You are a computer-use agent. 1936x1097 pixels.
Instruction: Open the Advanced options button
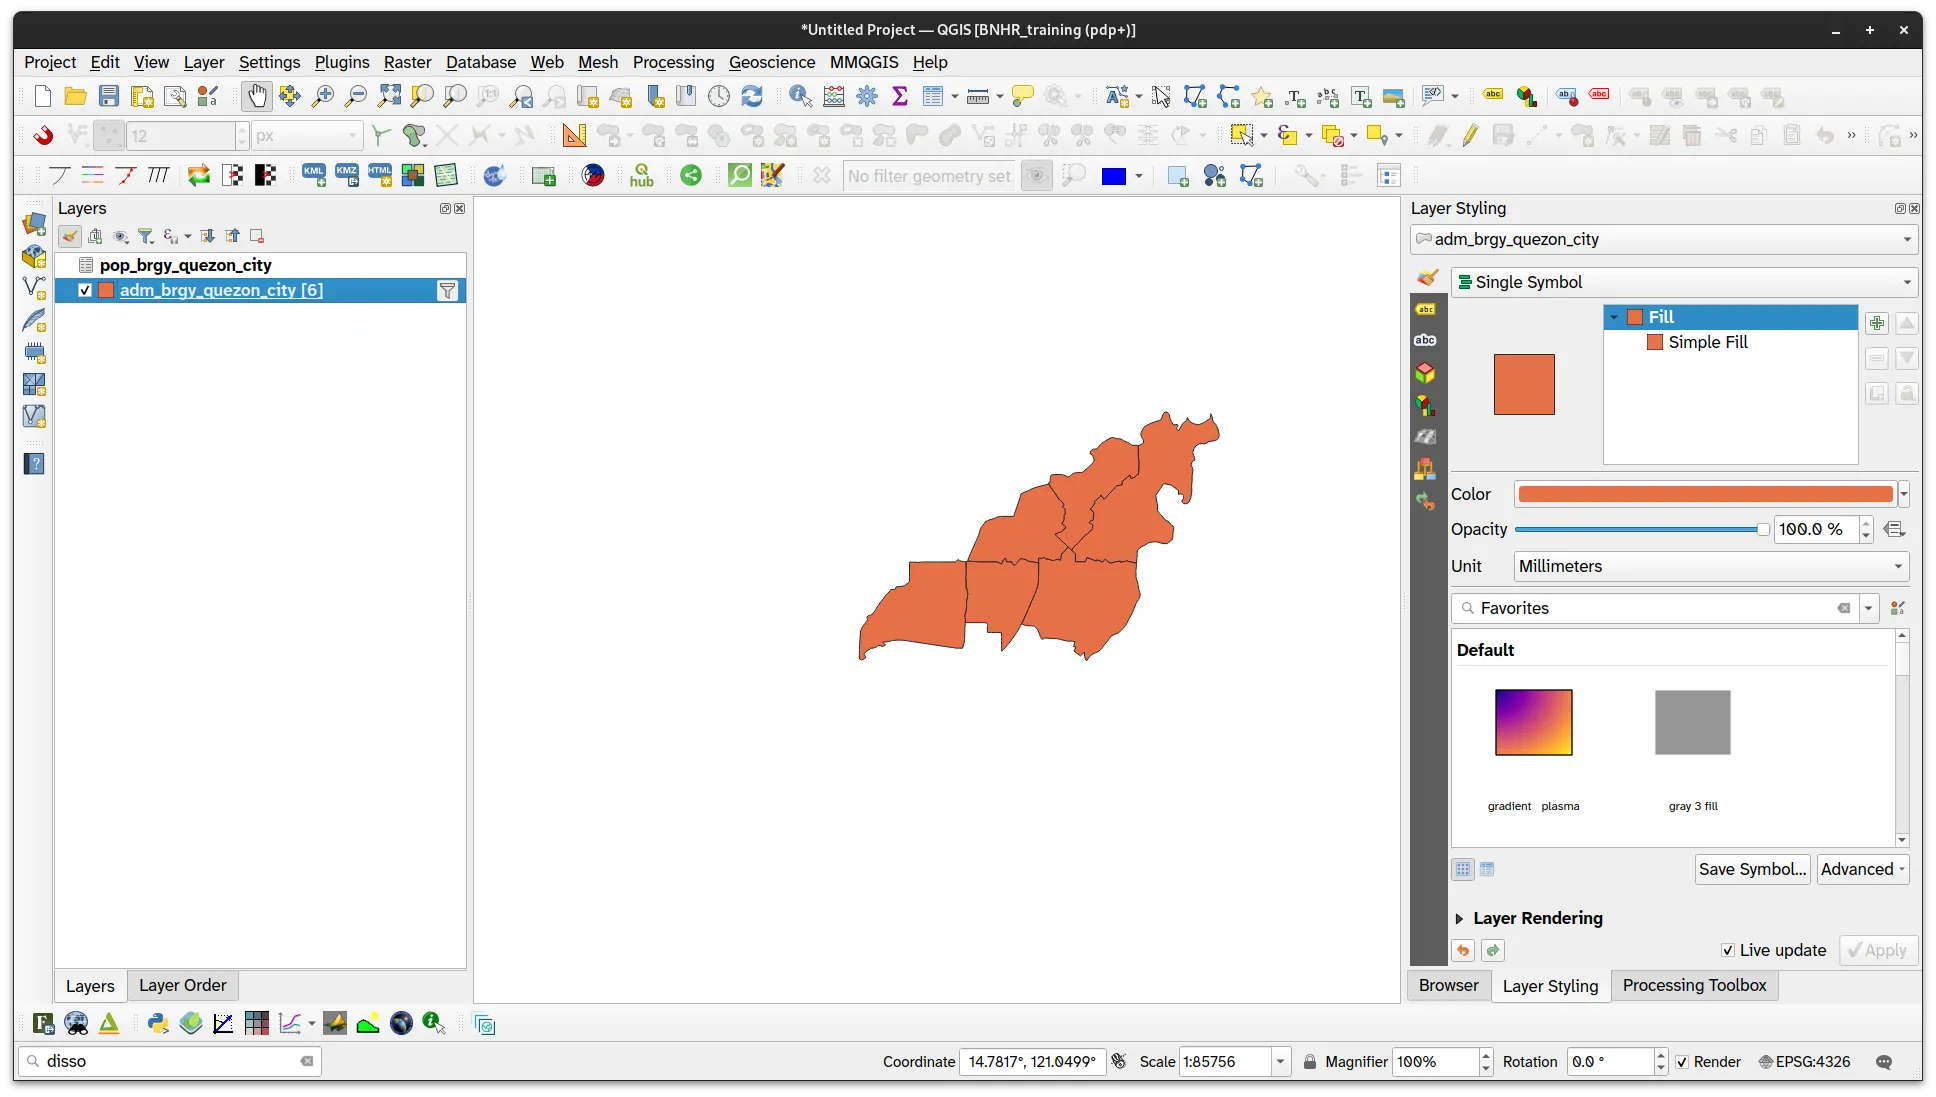(x=1860, y=869)
